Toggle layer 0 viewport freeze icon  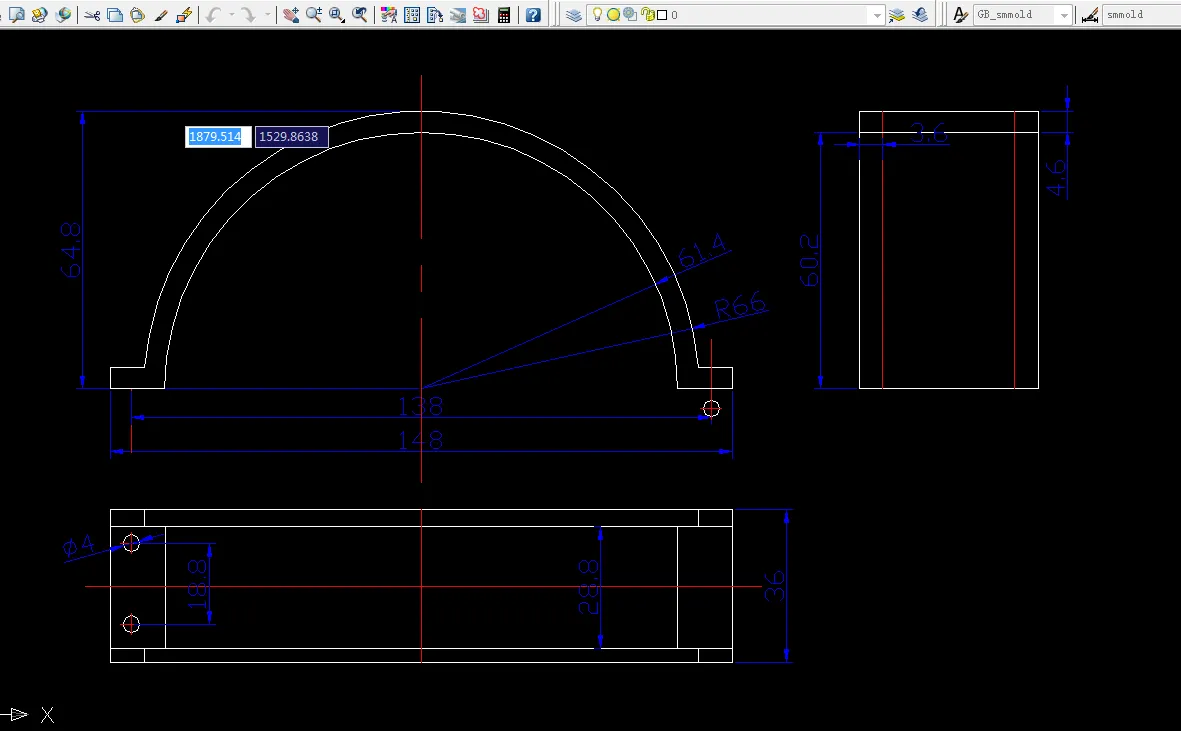click(x=630, y=14)
